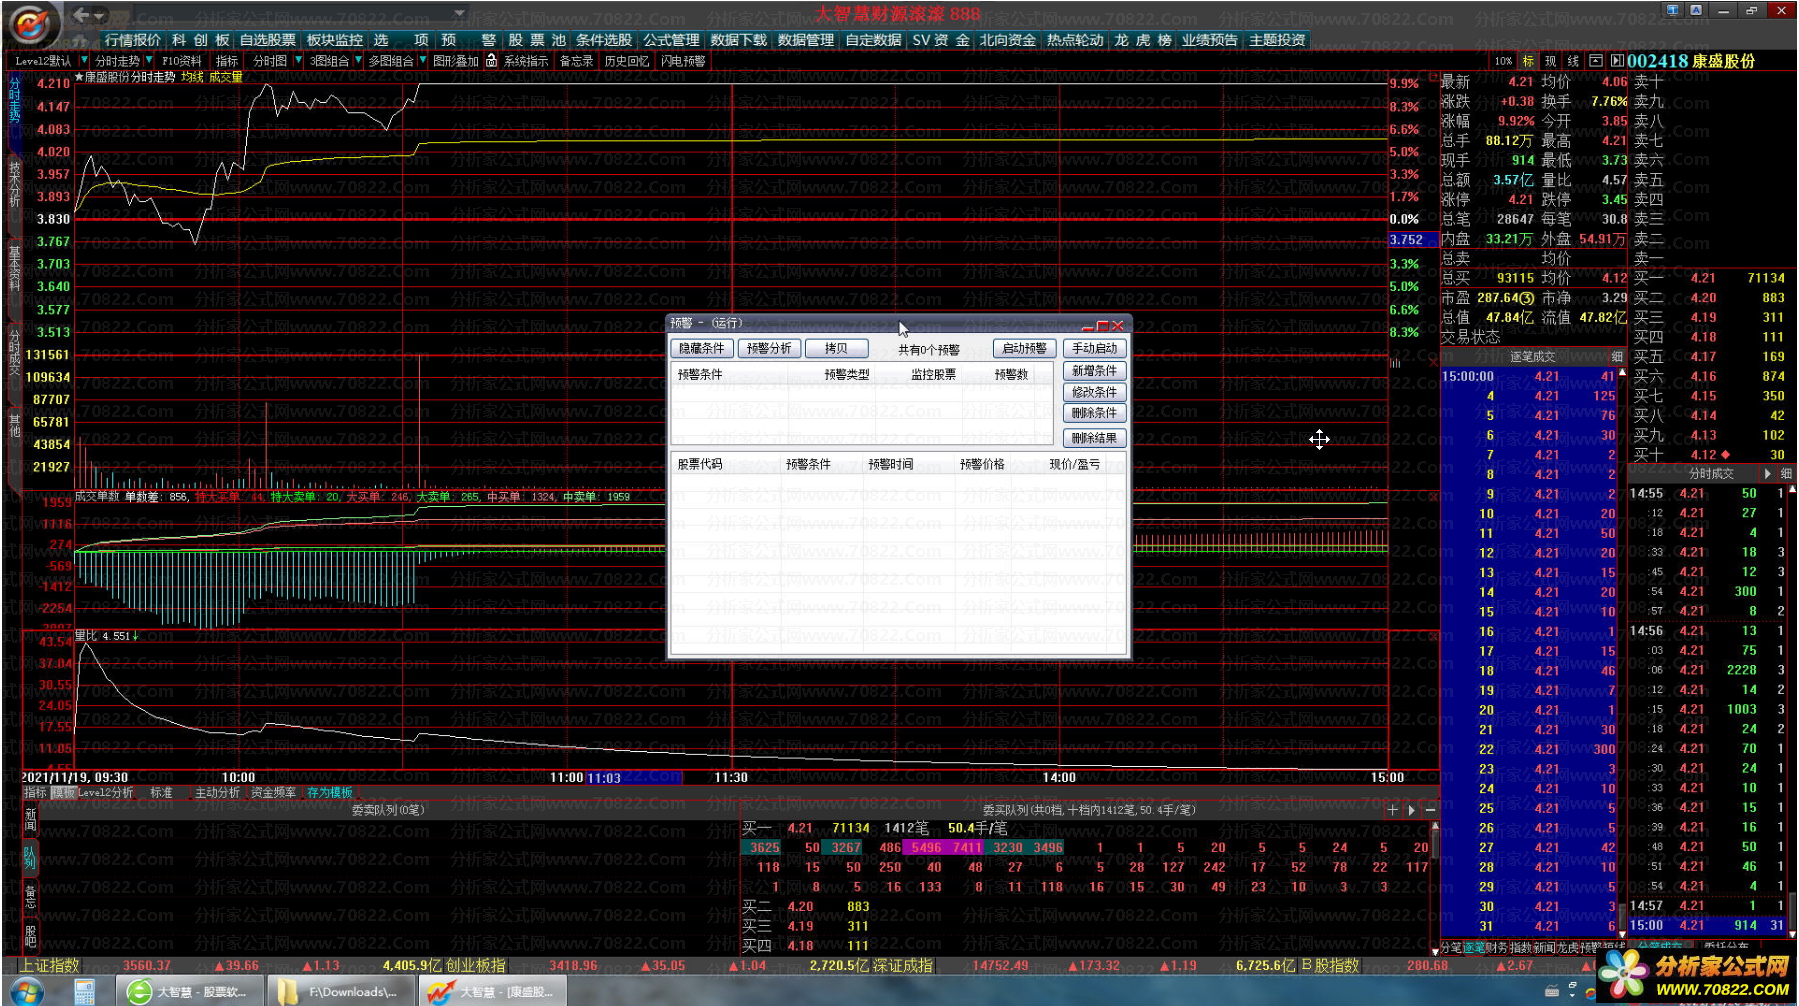Expand the 3图组合 dropdown arrow

[x=358, y=61]
